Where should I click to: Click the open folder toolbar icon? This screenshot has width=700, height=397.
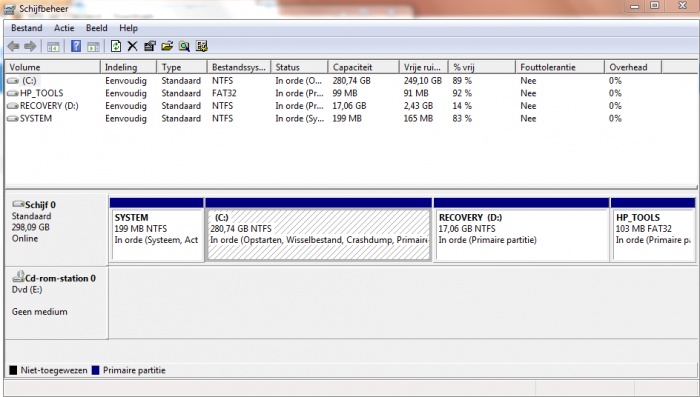167,46
